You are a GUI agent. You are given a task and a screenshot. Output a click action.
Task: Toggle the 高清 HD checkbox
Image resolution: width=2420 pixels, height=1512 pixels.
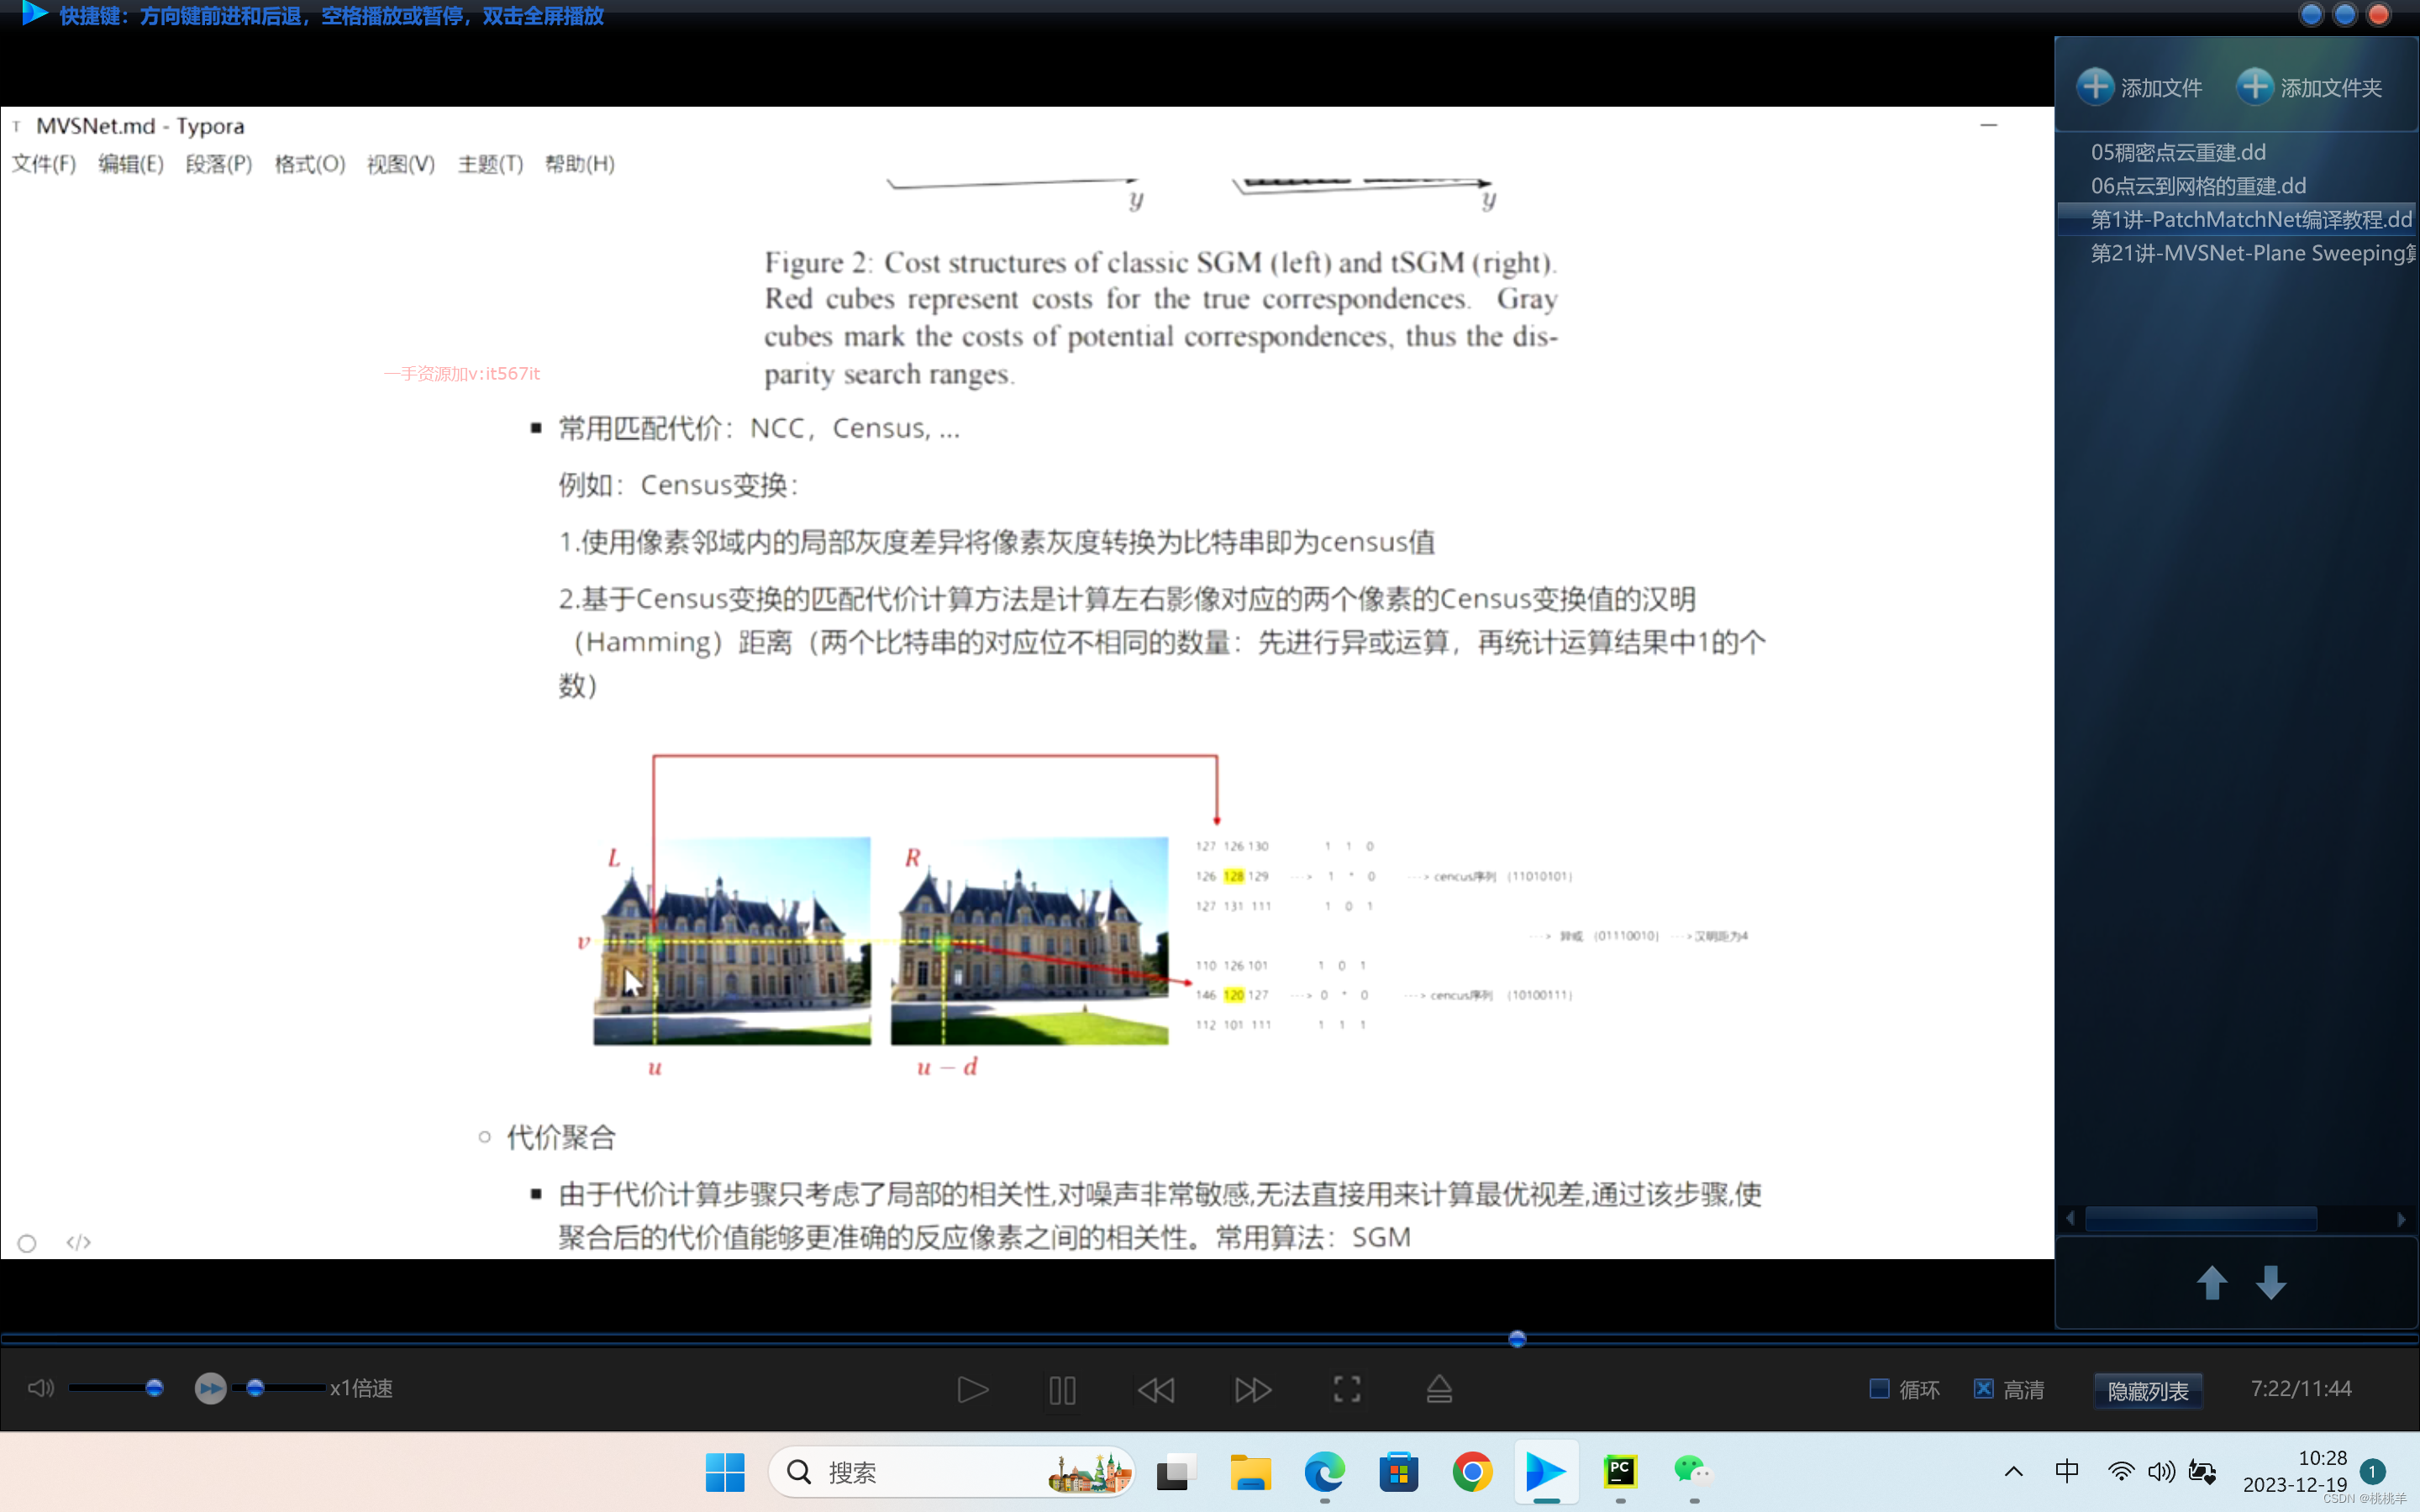point(1984,1389)
